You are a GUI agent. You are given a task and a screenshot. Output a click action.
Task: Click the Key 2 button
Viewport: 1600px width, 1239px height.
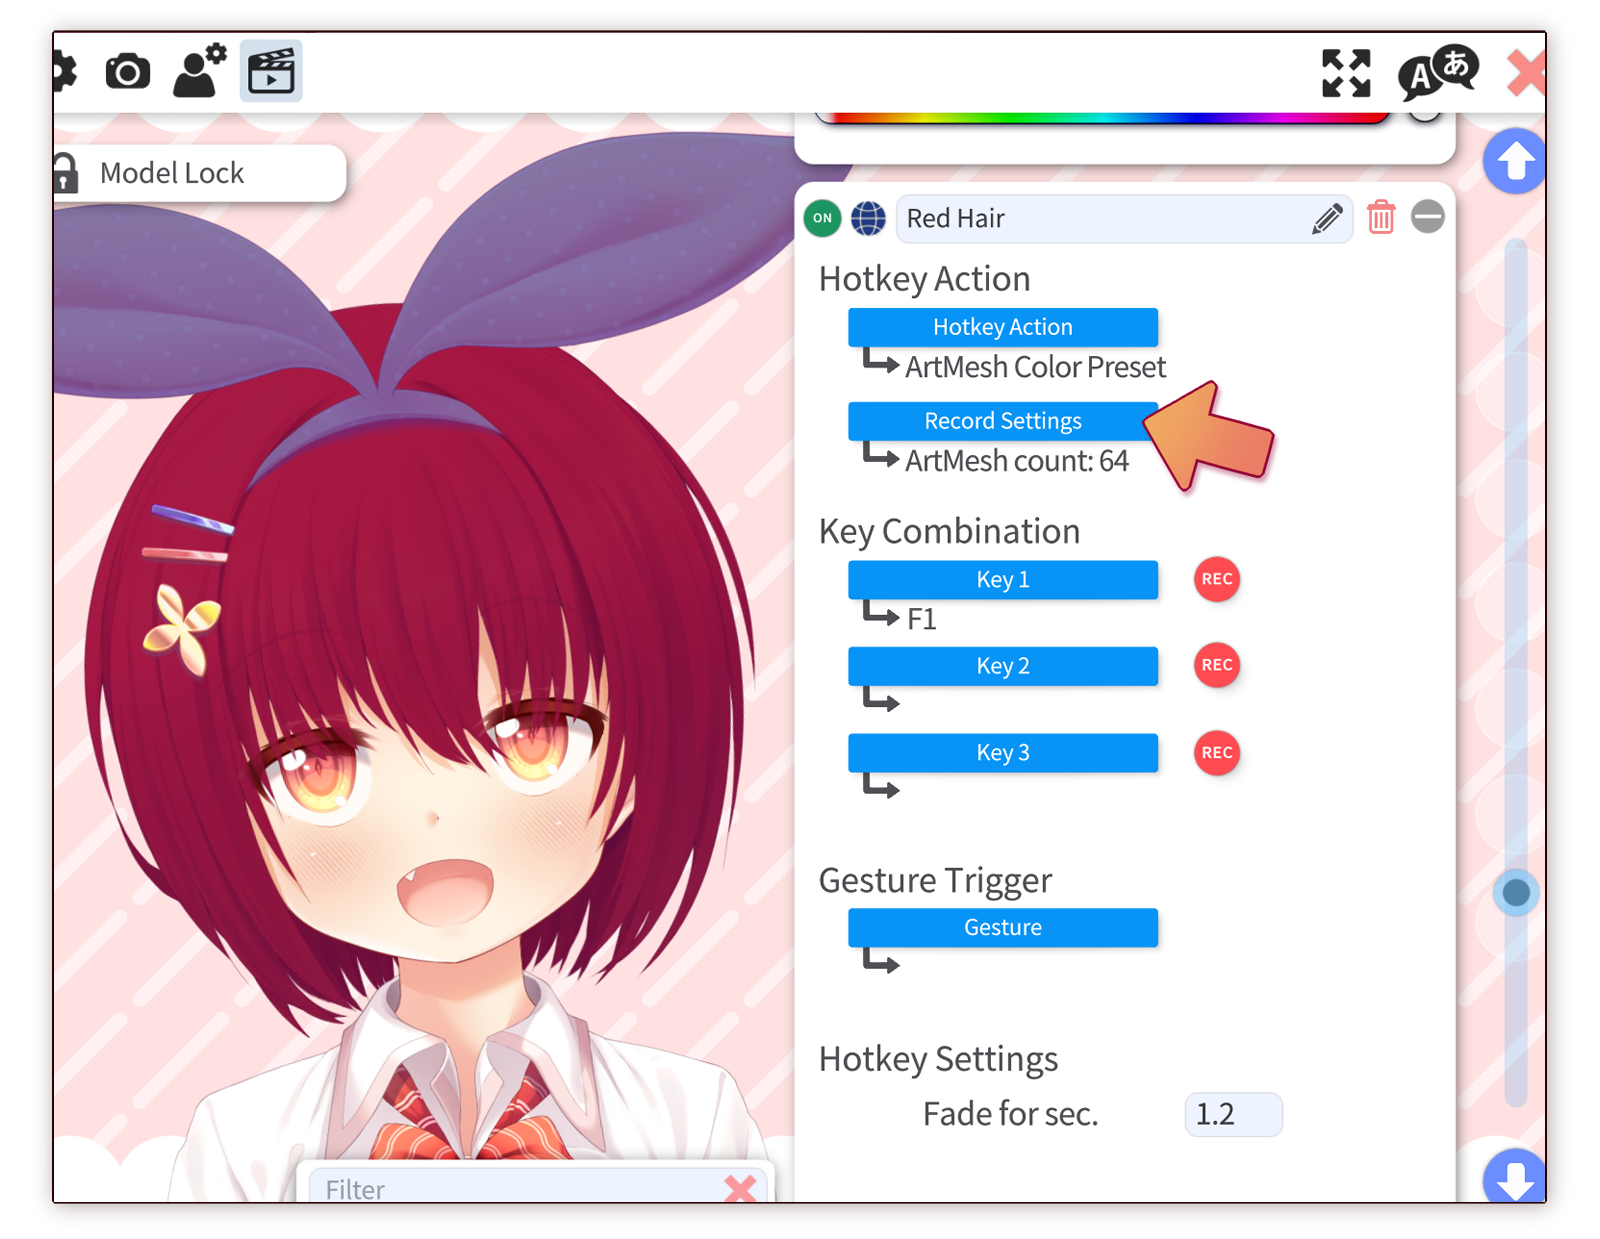coord(1003,666)
